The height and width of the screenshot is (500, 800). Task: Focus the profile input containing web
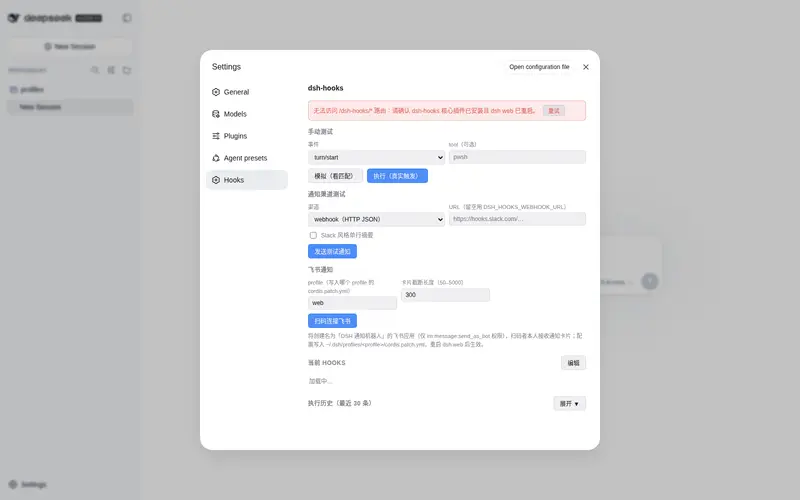353,303
